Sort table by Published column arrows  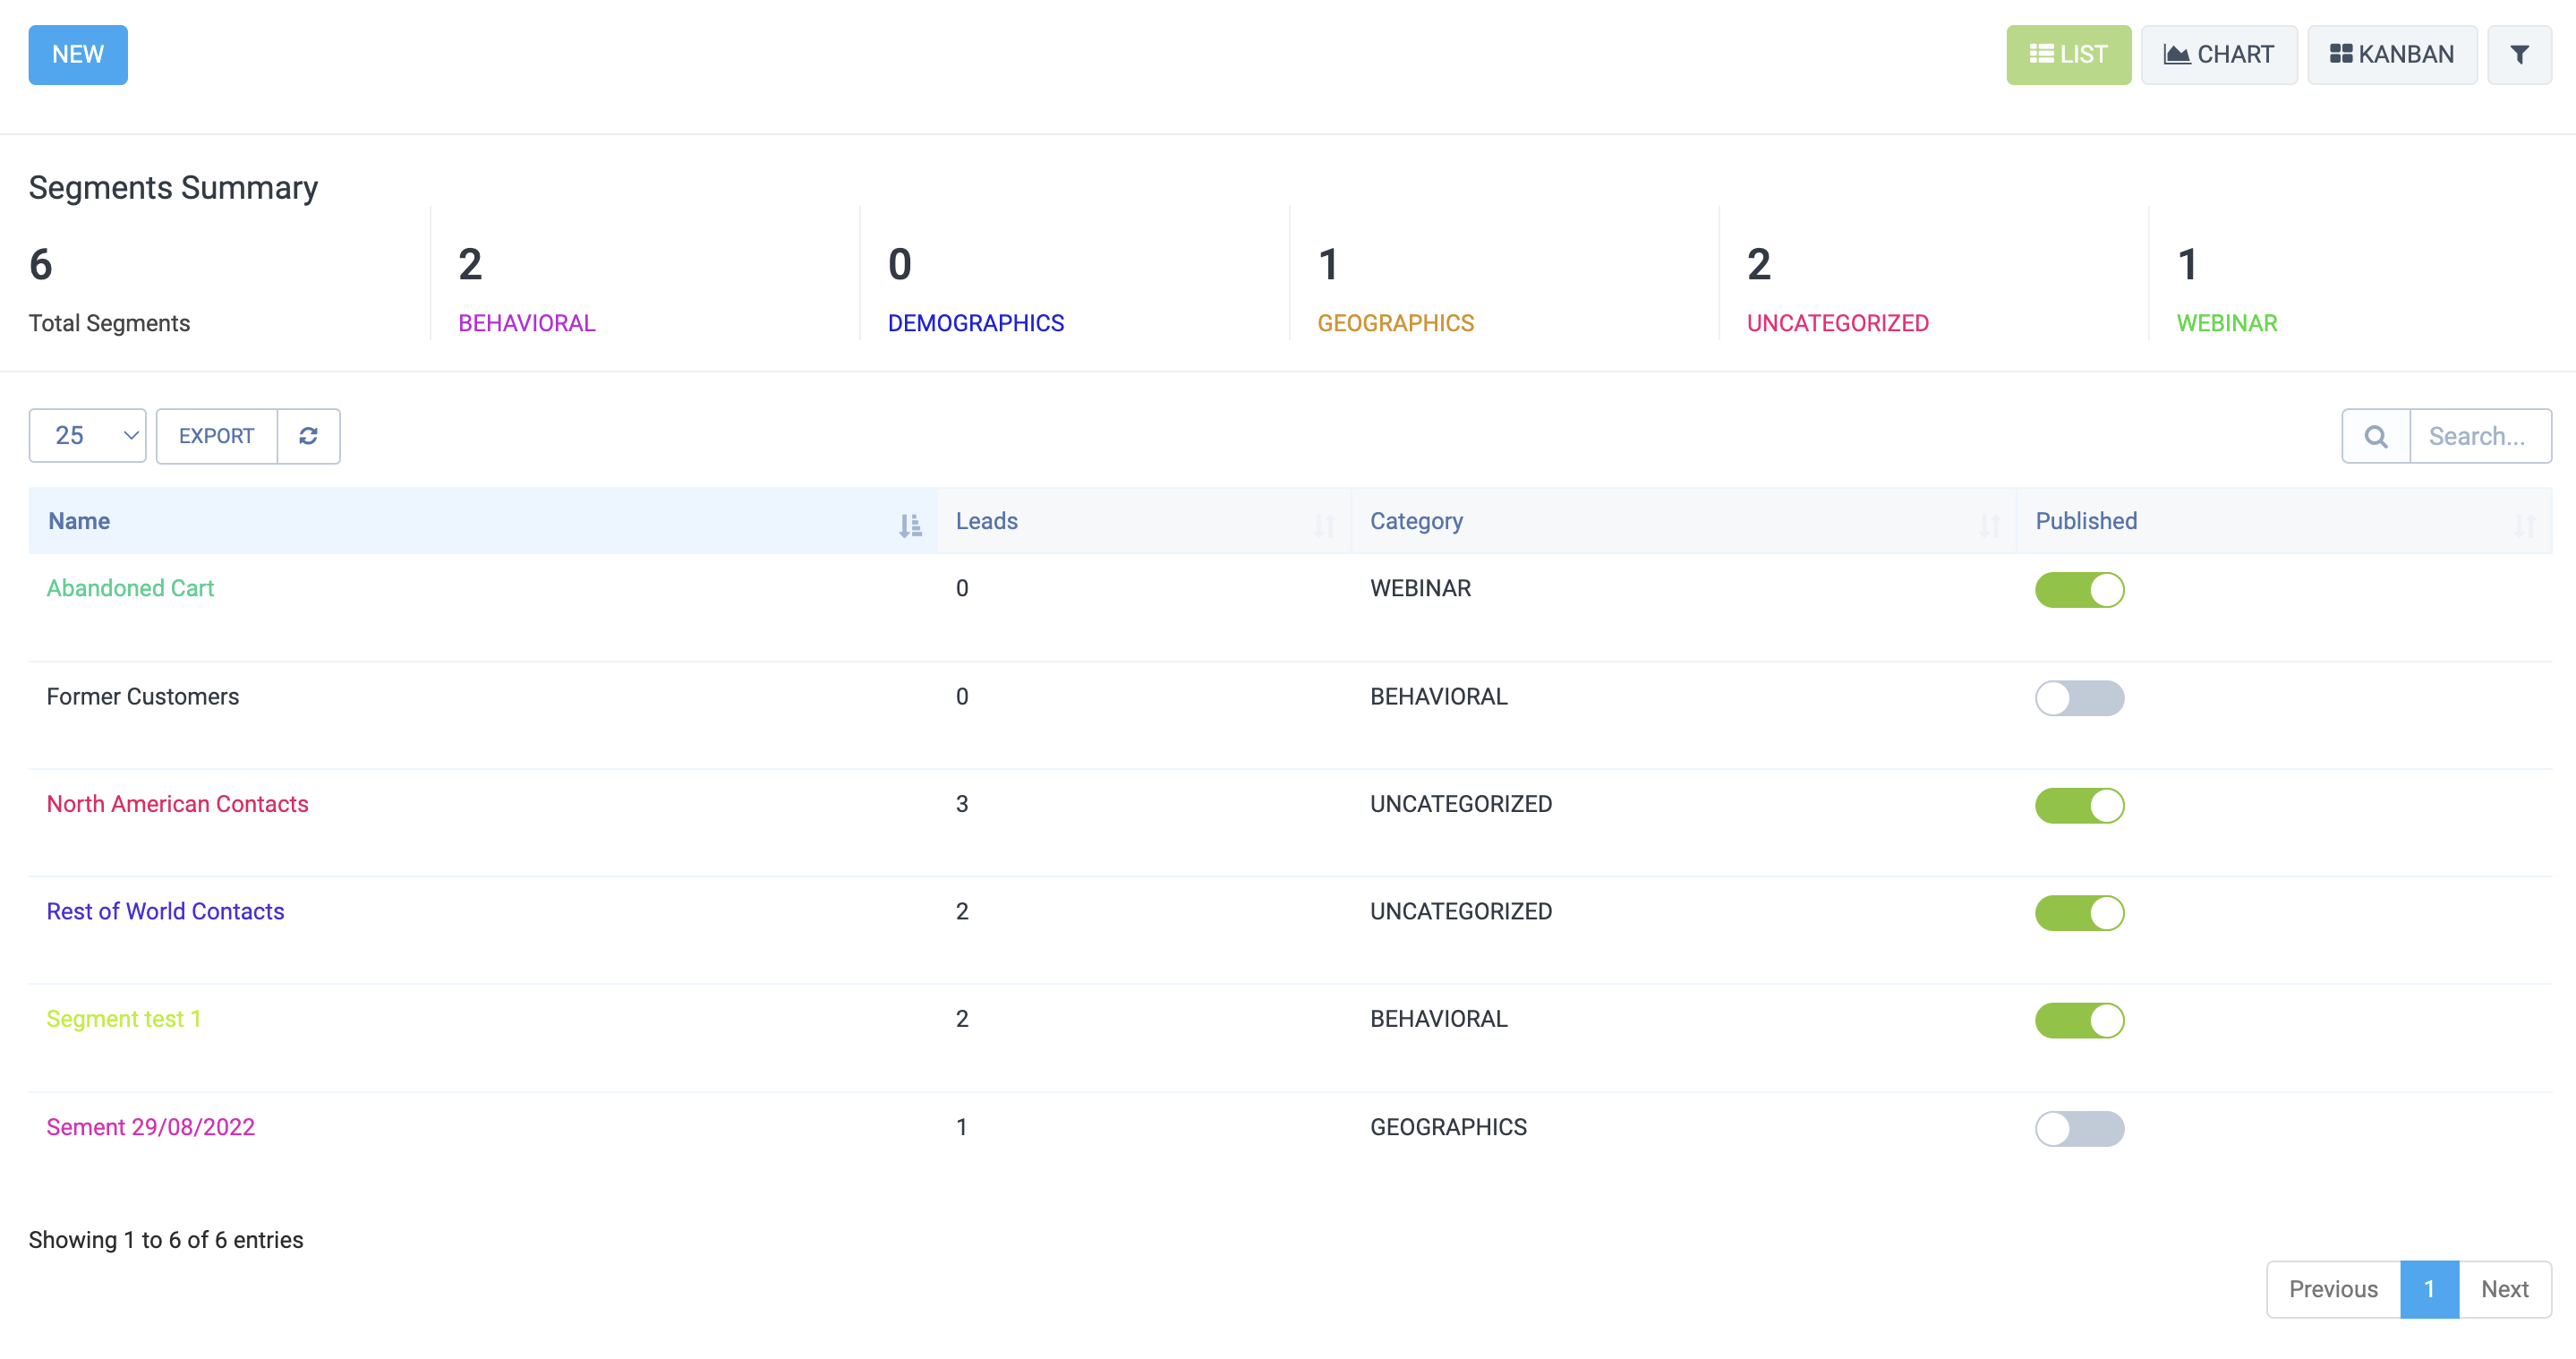pyautogui.click(x=2523, y=524)
